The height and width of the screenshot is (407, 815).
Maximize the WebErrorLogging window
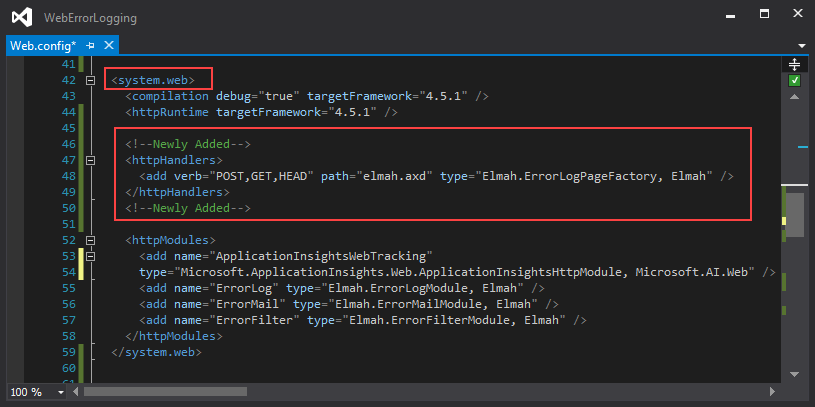pyautogui.click(x=765, y=15)
